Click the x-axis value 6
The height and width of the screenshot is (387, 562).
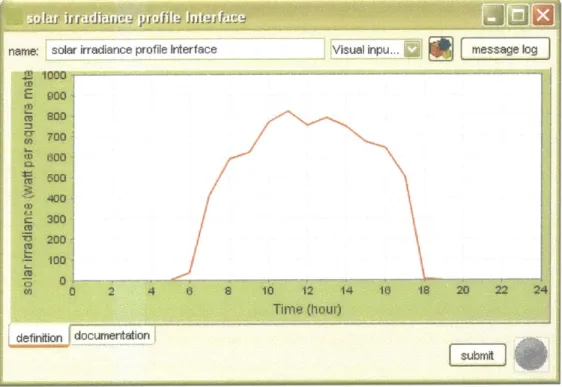coord(189,290)
